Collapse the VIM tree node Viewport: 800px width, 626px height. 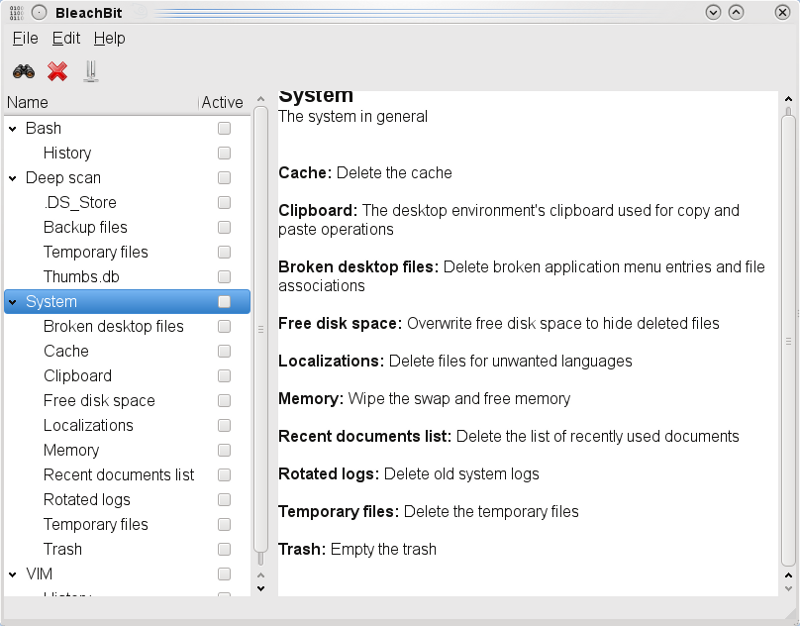pyautogui.click(x=13, y=574)
